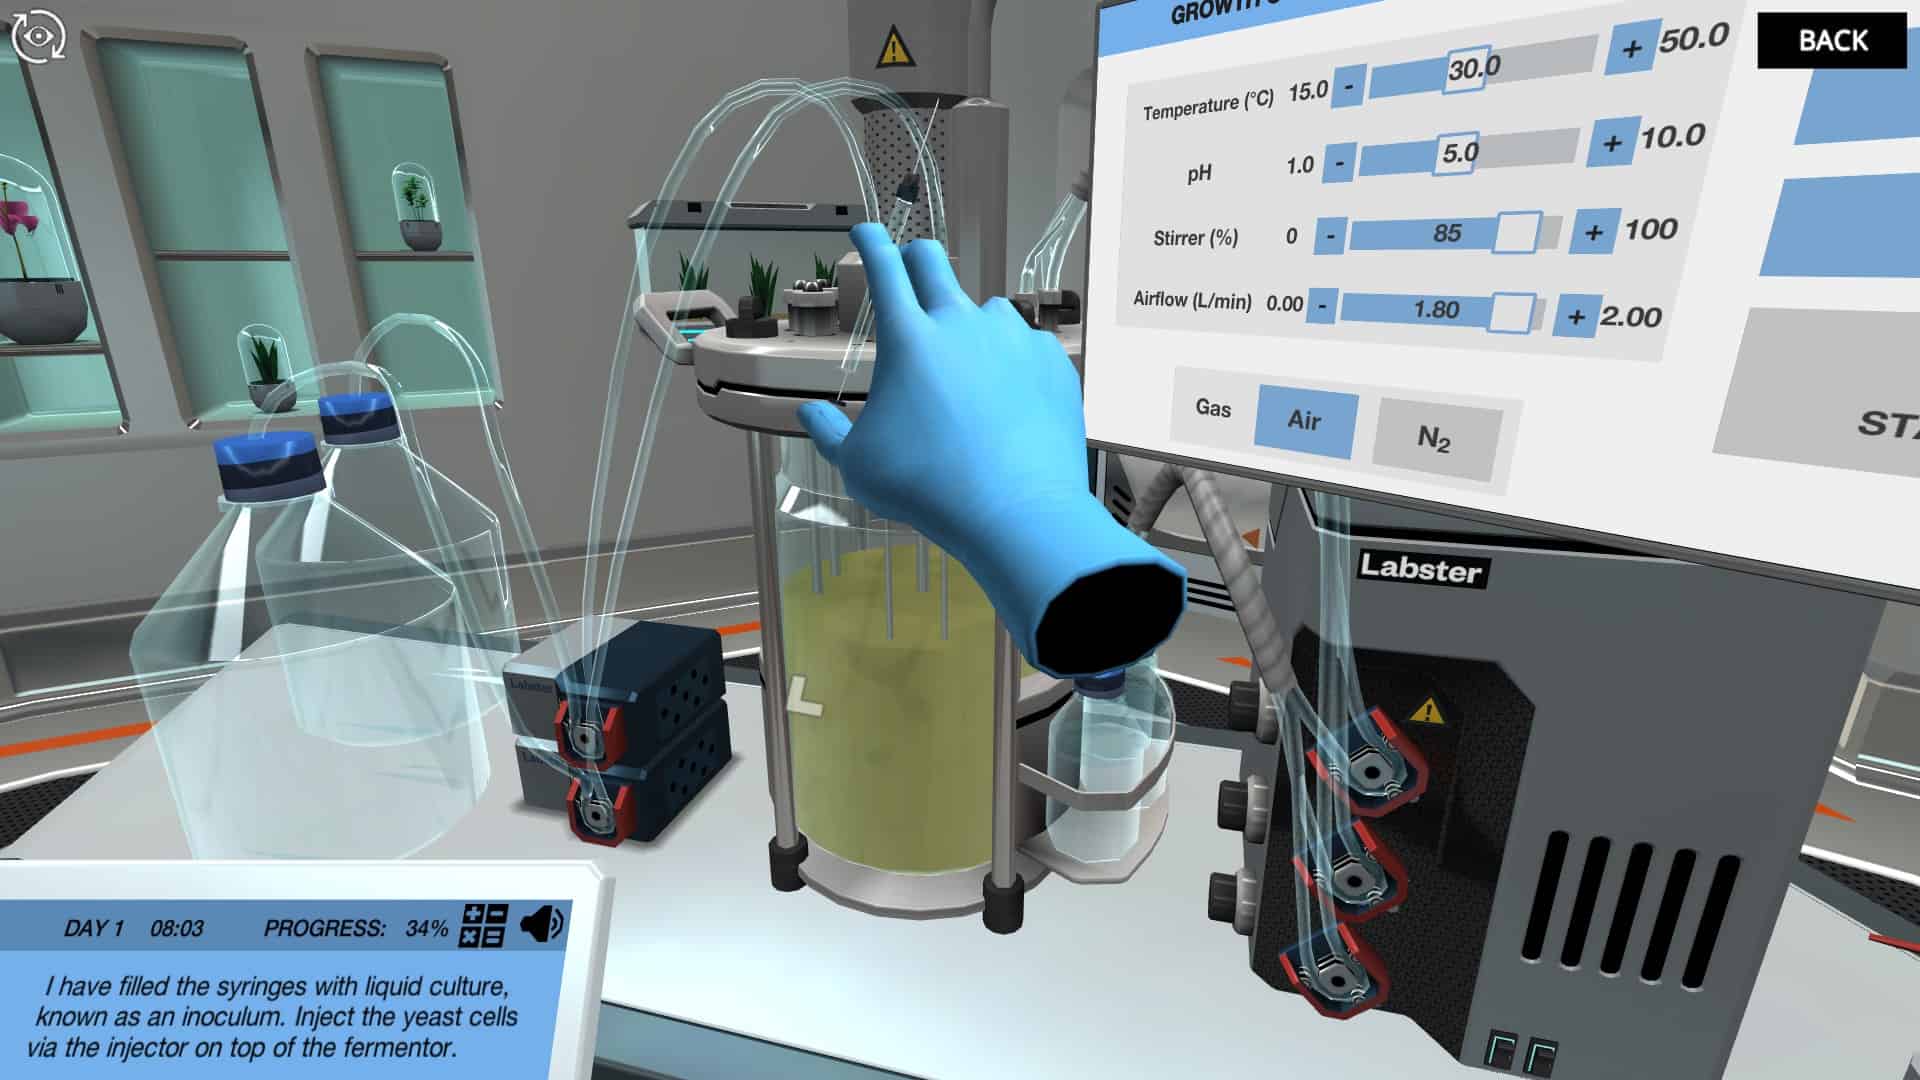The image size is (1920, 1080).
Task: Click the stirrer slider handle at 85
Action: [1517, 233]
